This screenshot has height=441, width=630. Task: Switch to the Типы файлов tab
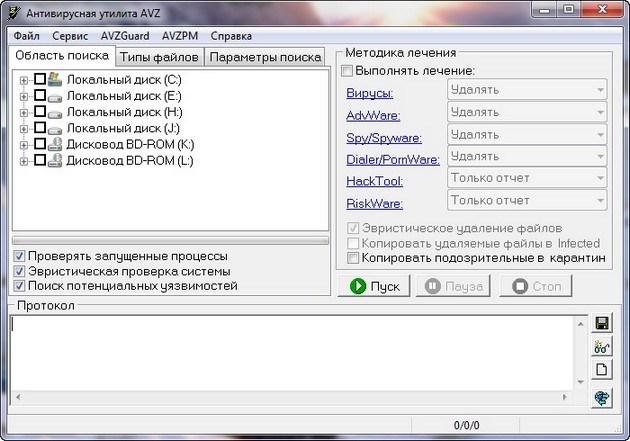tap(160, 57)
